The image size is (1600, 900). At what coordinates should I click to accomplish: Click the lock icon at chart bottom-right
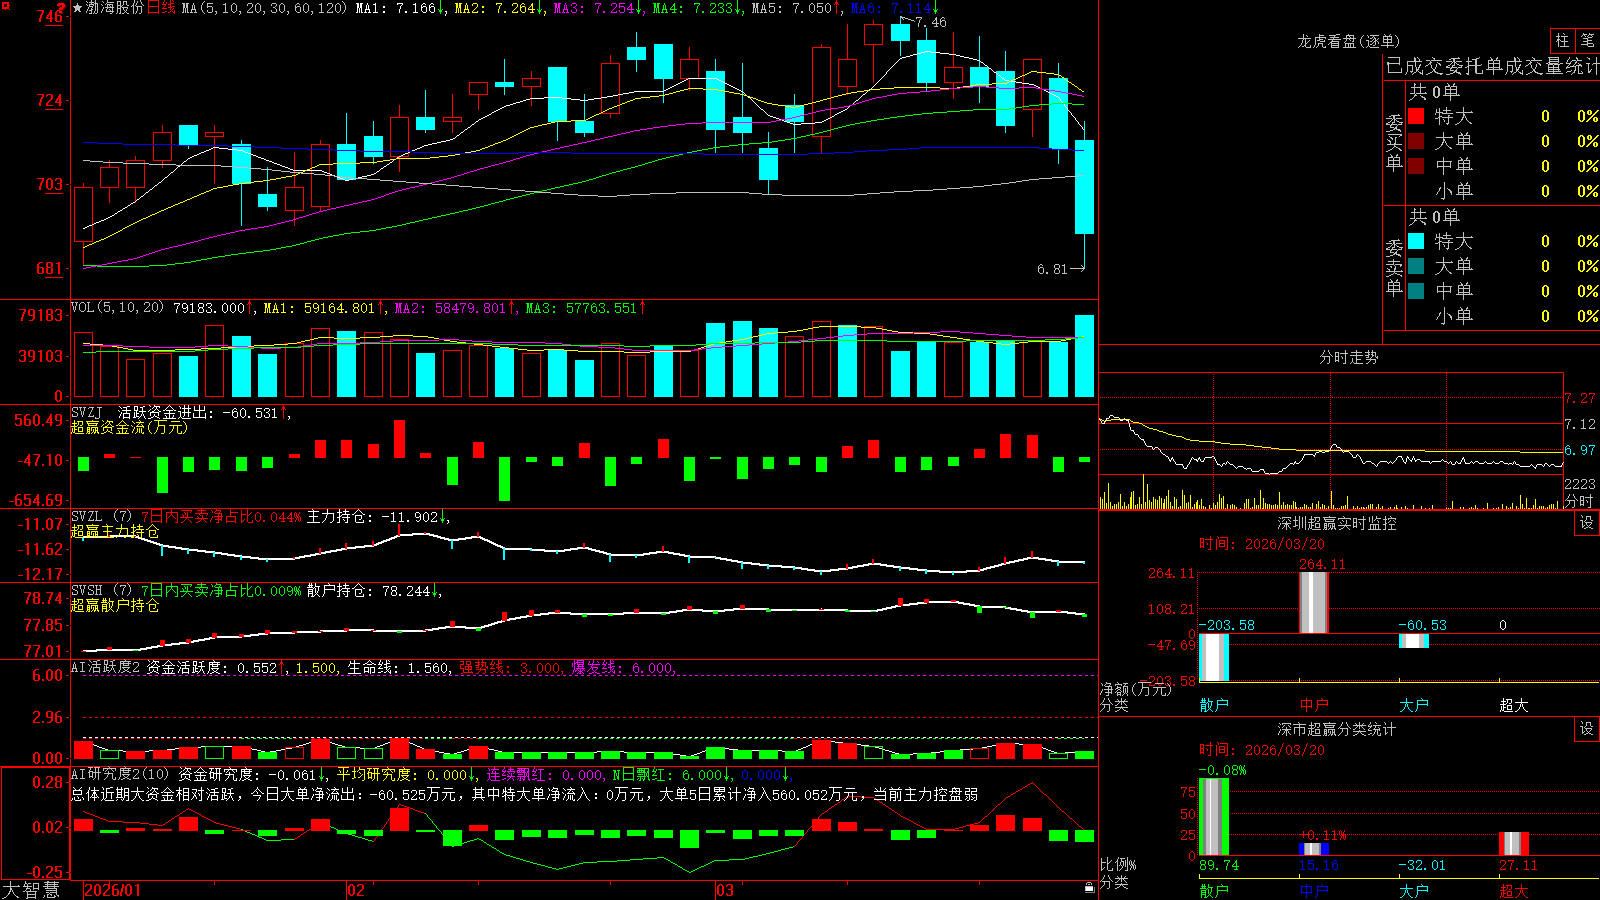(1089, 887)
